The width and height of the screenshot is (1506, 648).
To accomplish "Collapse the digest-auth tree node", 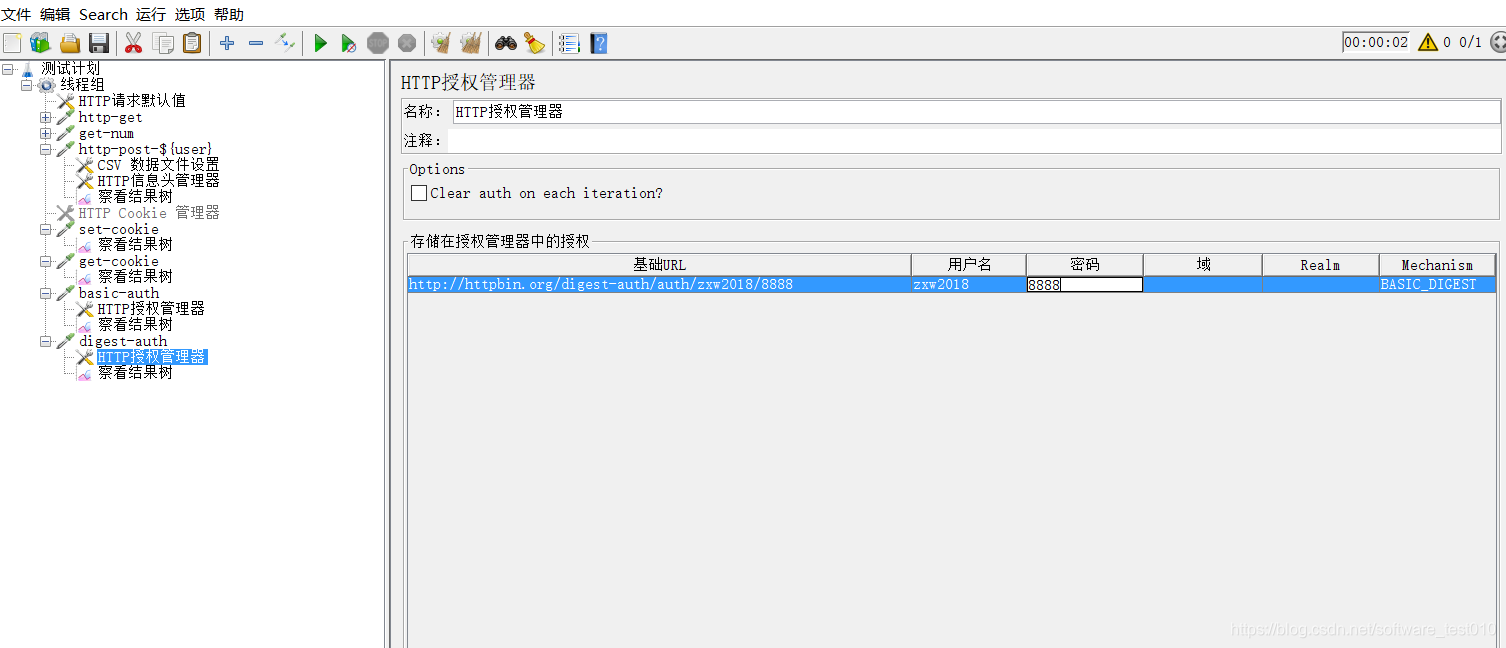I will [46, 341].
